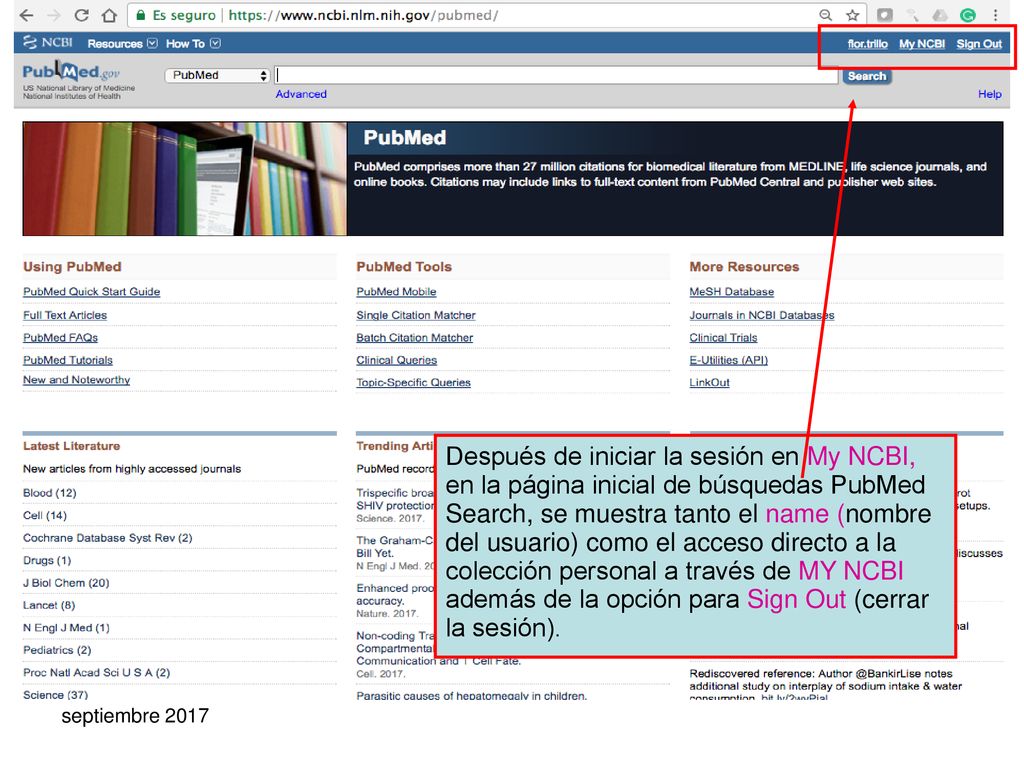
Task: Open Clinical Queries
Action: pos(396,360)
